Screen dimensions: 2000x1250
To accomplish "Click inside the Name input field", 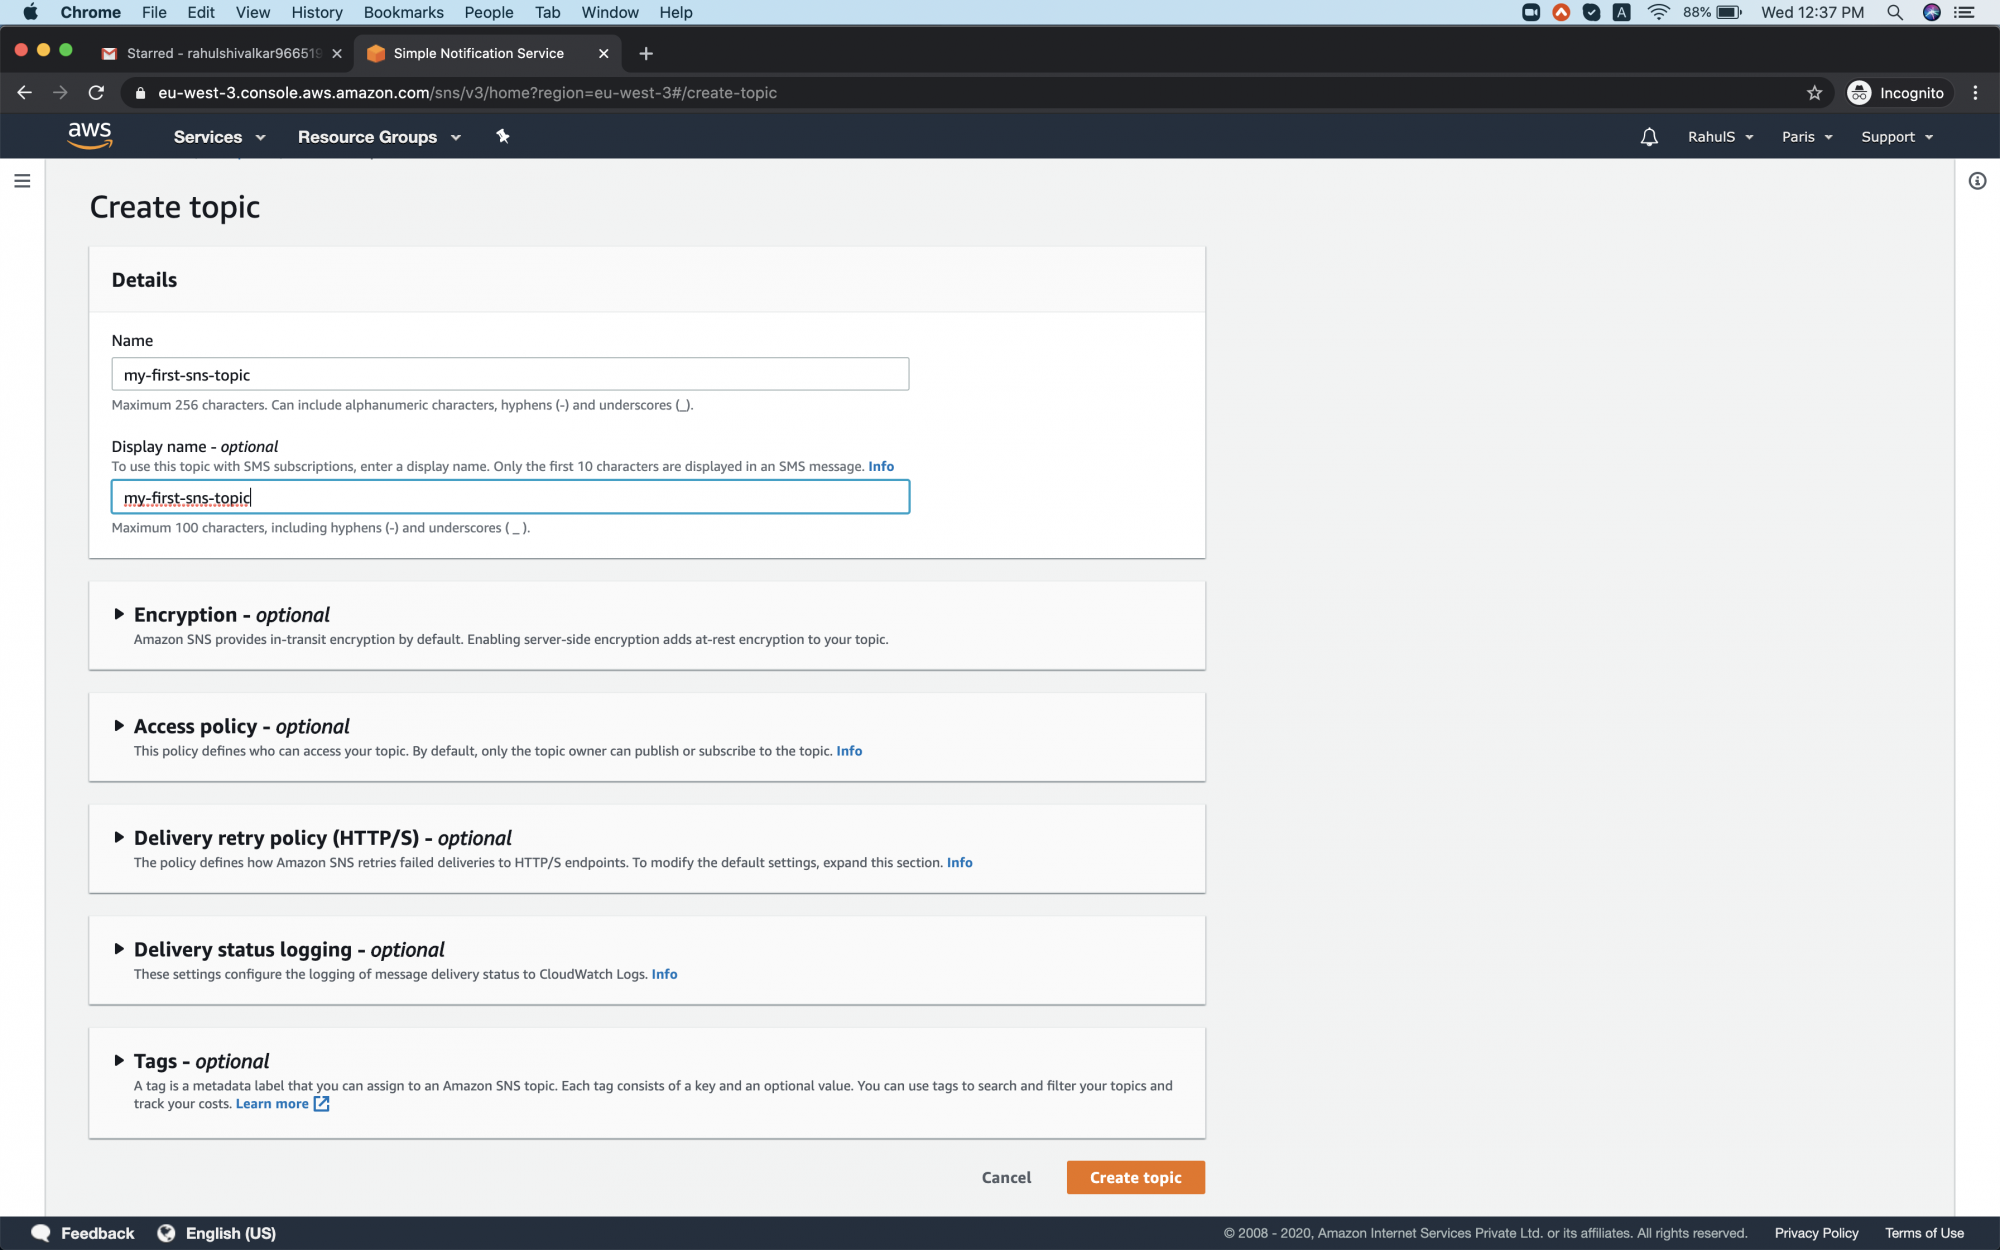I will coord(510,374).
